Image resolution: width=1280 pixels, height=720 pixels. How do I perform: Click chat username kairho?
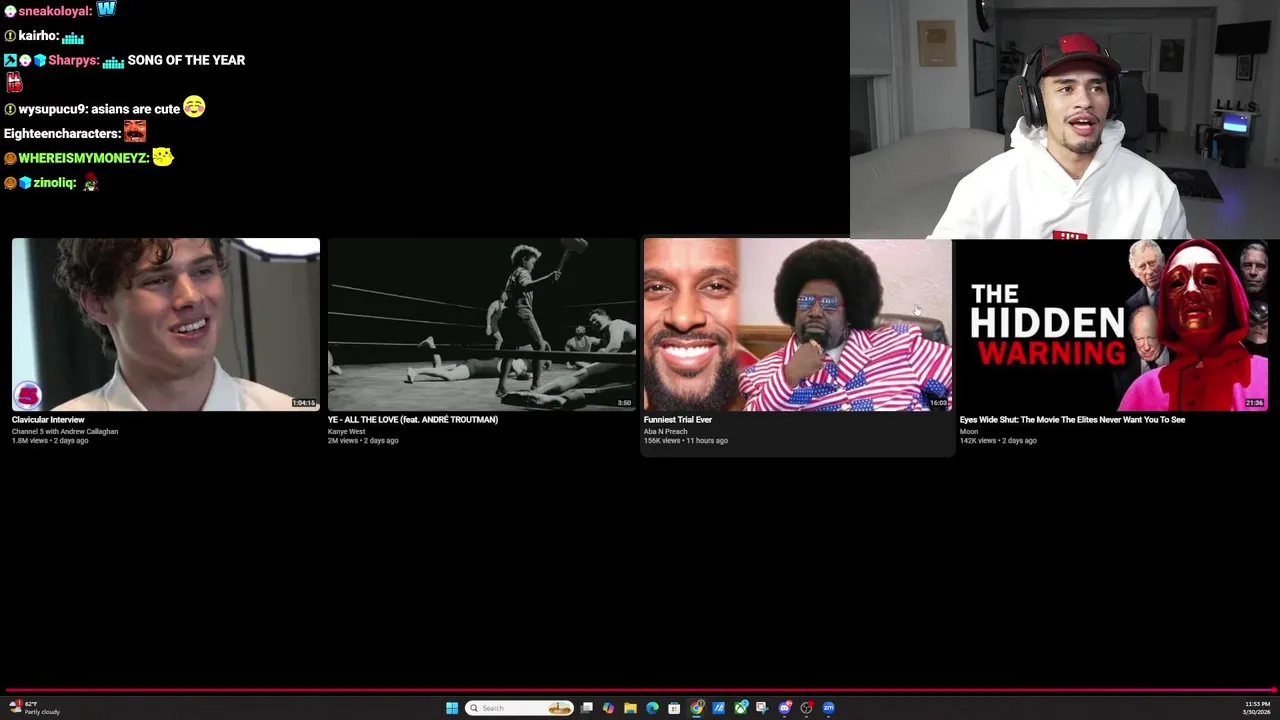39,36
